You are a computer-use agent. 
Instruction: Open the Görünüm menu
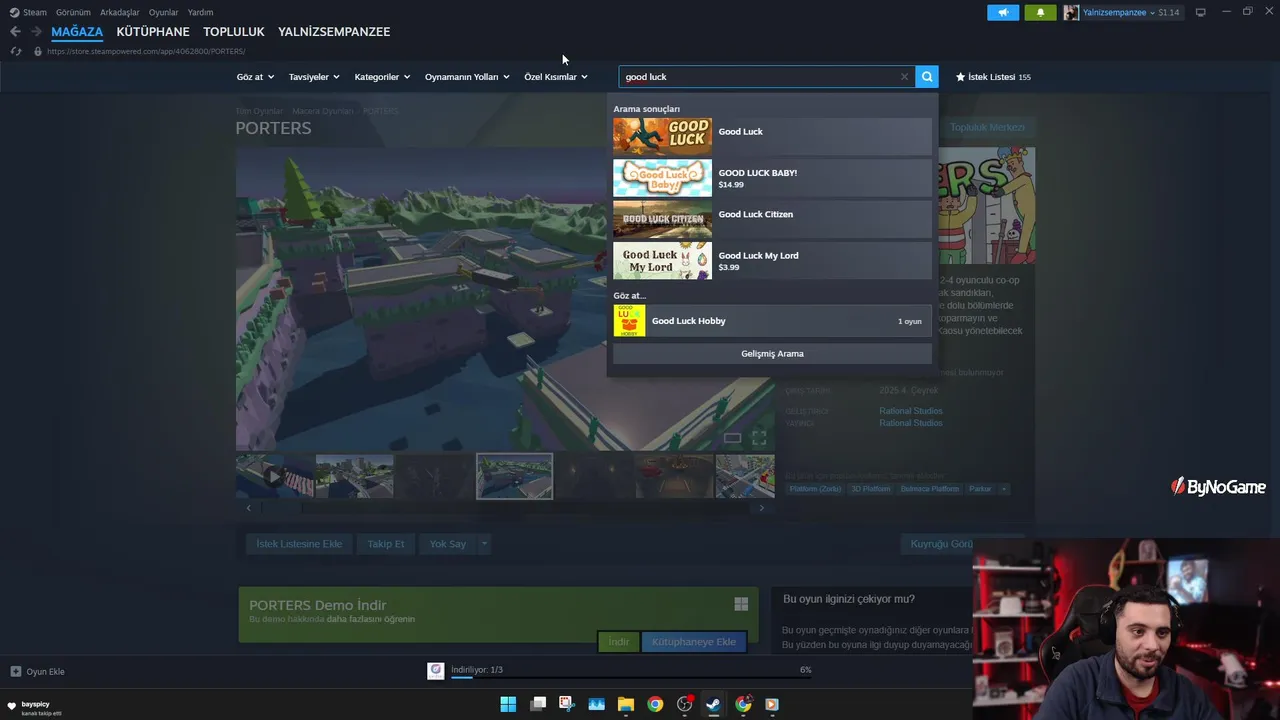click(x=73, y=12)
